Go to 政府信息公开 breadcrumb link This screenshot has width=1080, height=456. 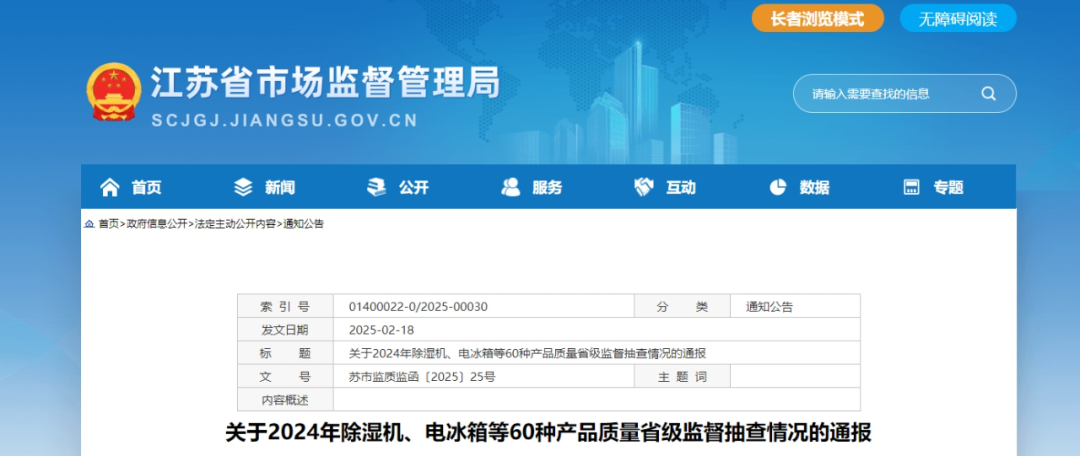pyautogui.click(x=156, y=224)
